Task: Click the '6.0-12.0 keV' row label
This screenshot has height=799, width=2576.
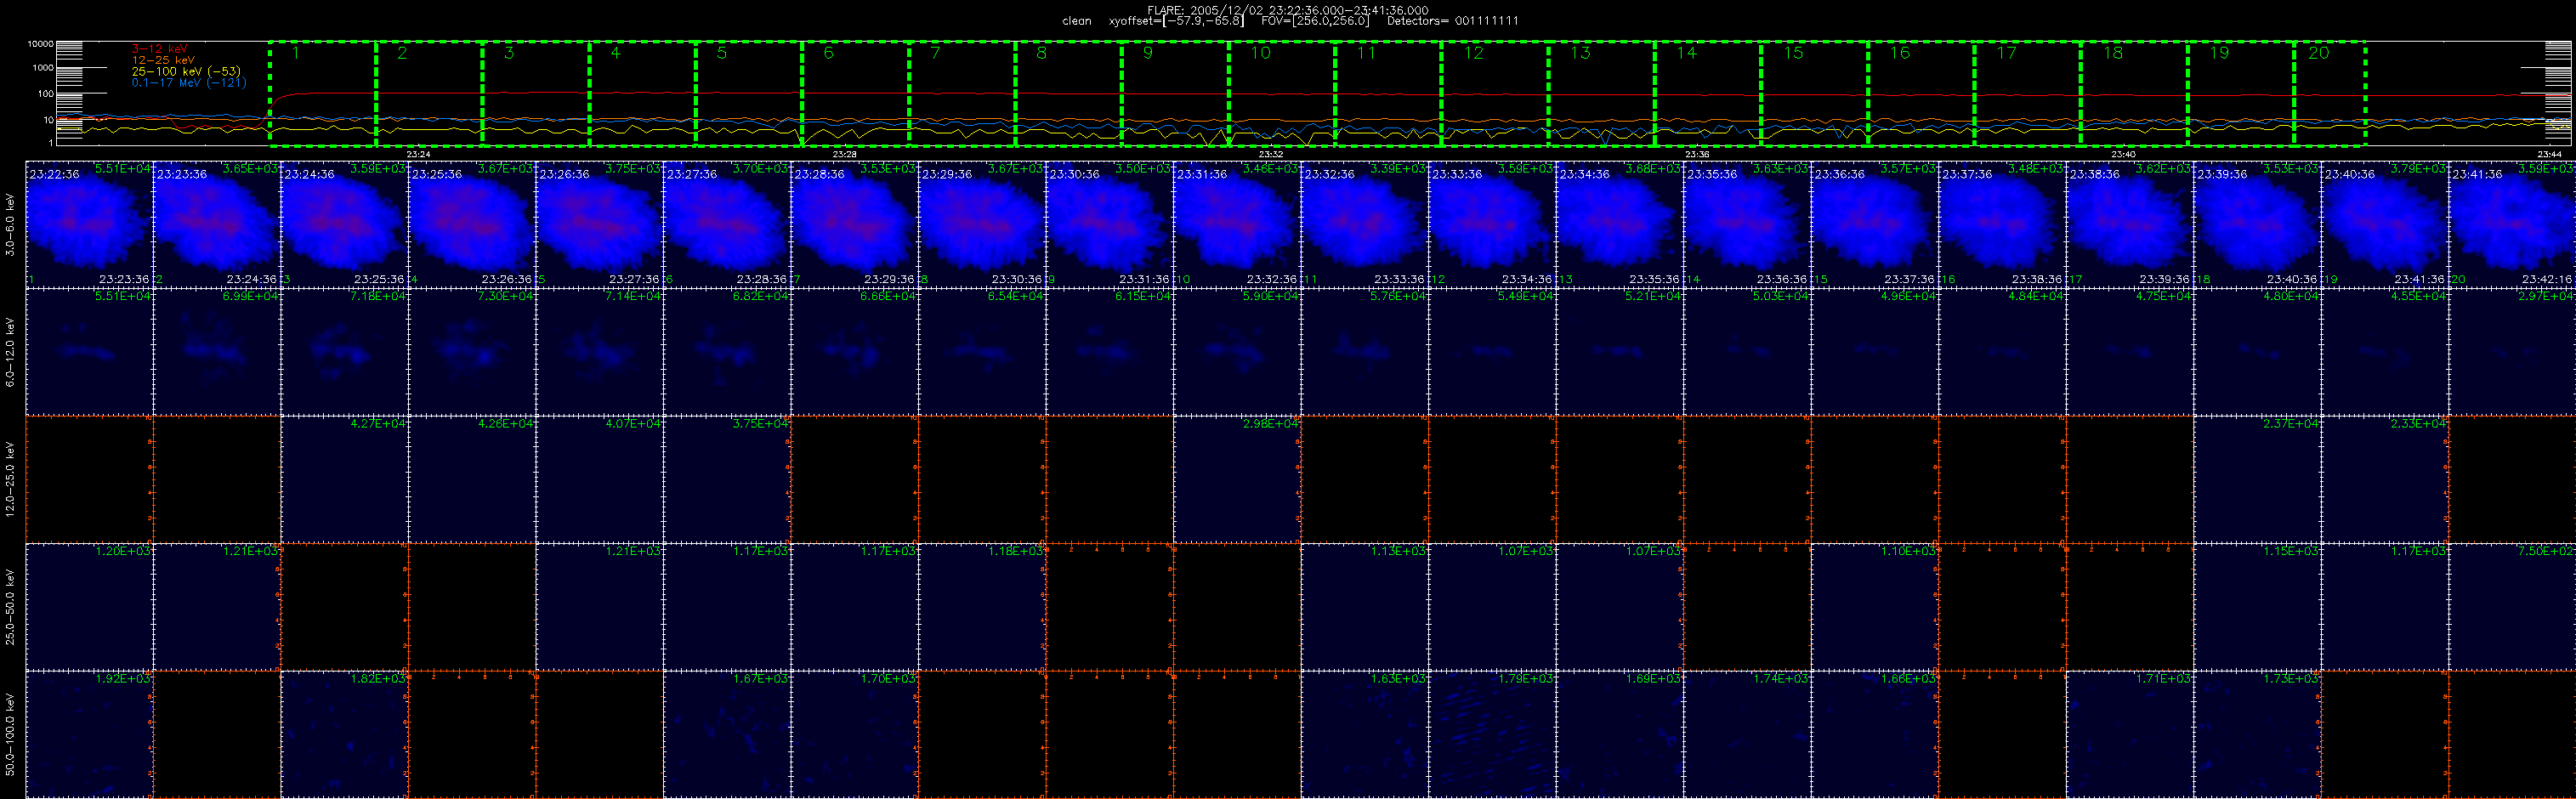Action: point(10,352)
